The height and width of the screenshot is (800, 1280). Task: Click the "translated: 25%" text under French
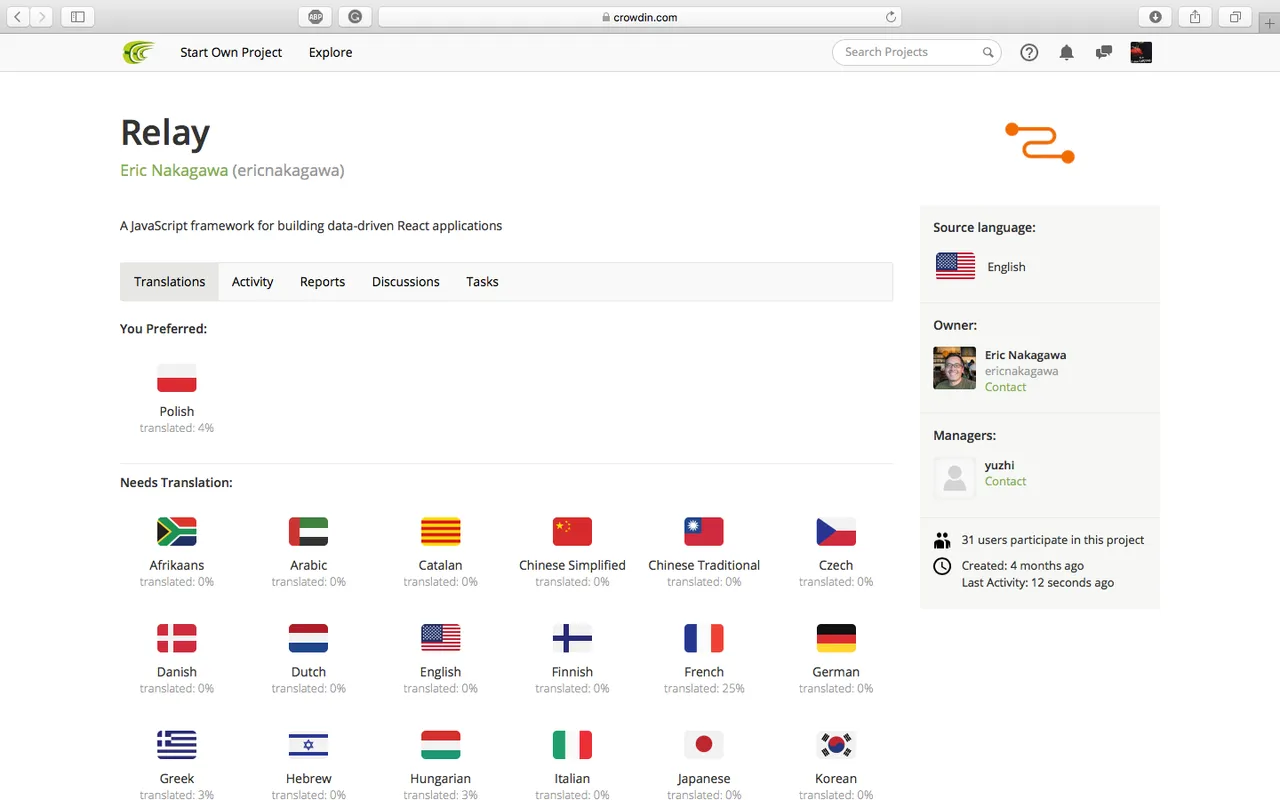coord(704,688)
